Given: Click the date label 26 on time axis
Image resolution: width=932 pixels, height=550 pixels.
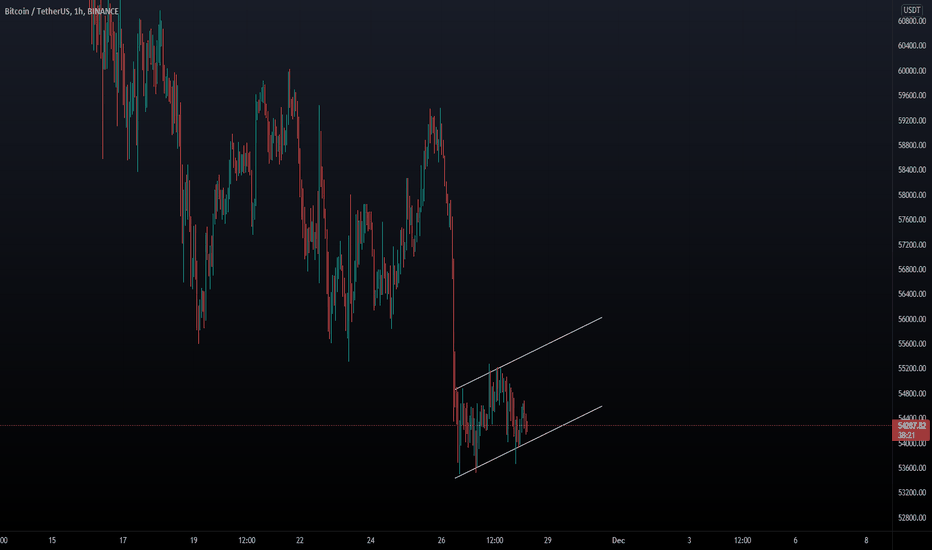Looking at the screenshot, I should (x=441, y=540).
